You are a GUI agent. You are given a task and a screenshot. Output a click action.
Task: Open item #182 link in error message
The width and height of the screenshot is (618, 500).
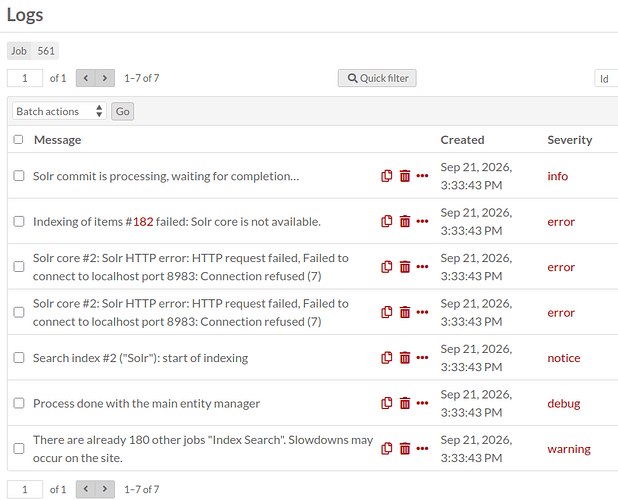143,222
